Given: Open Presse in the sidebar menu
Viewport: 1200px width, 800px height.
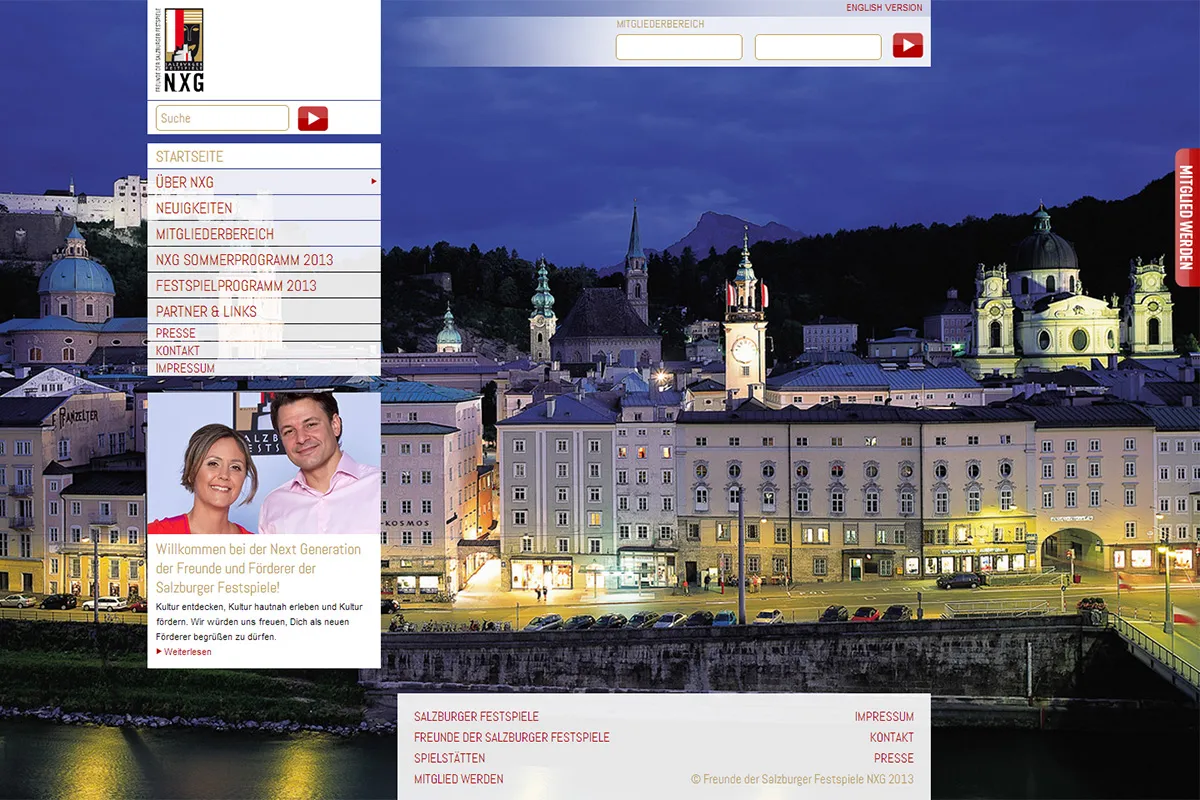Looking at the screenshot, I should click(x=264, y=333).
